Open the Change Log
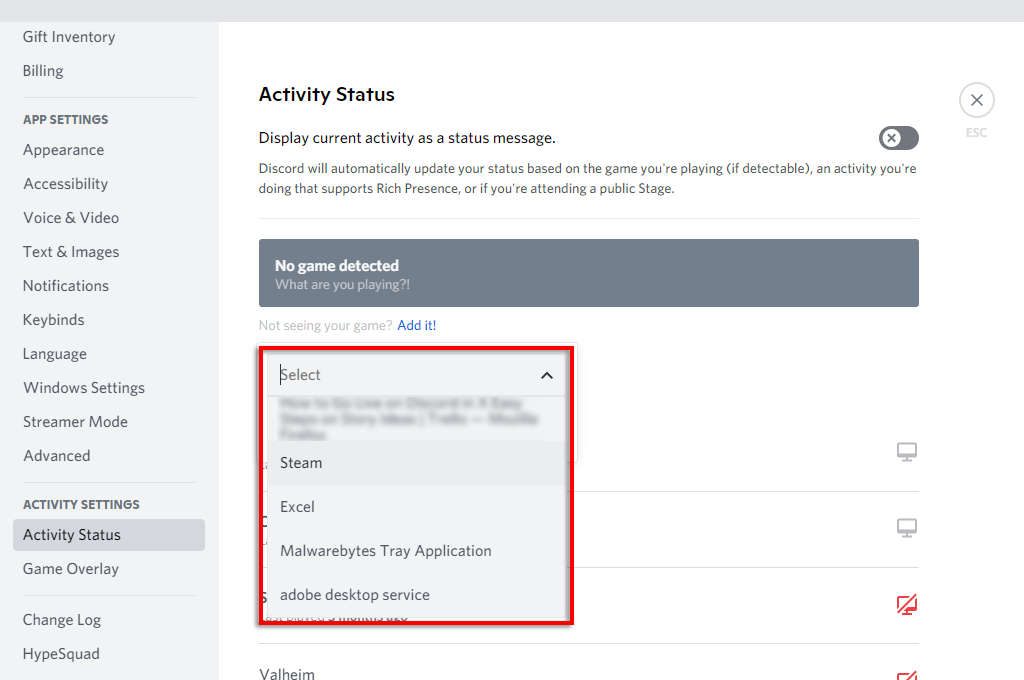The image size is (1024, 680). click(62, 620)
